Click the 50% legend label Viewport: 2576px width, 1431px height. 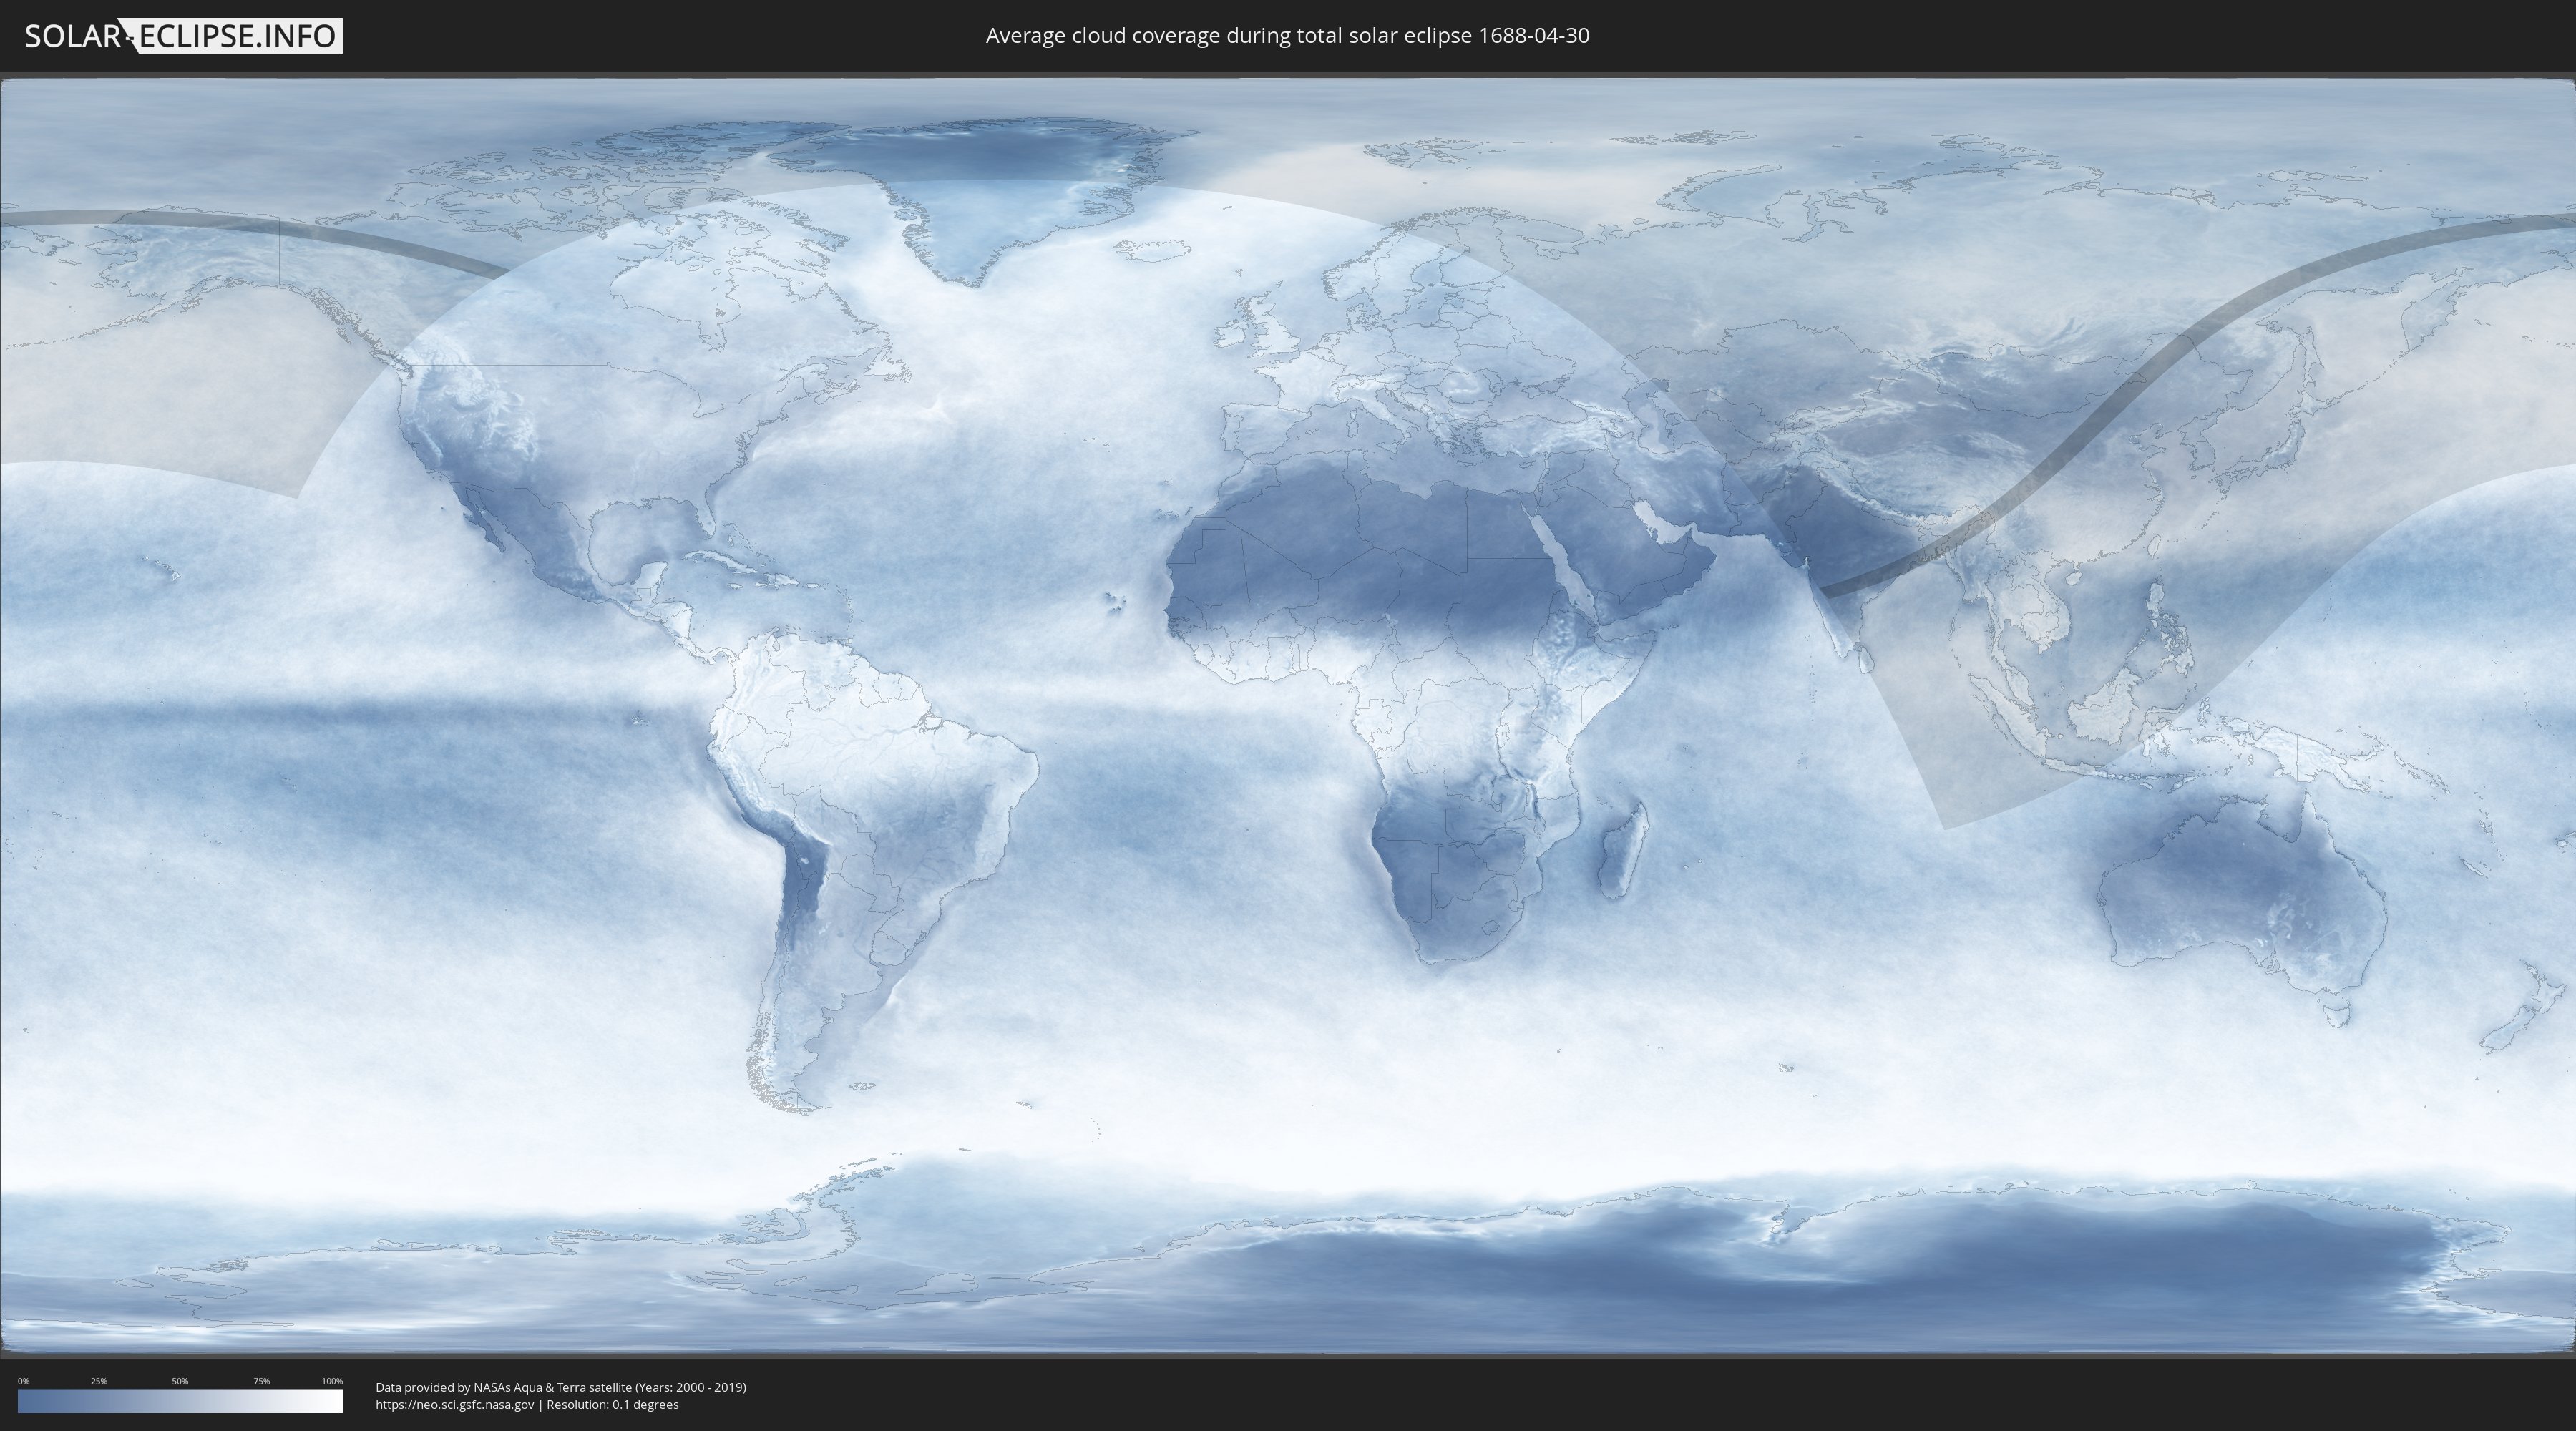[x=180, y=1381]
